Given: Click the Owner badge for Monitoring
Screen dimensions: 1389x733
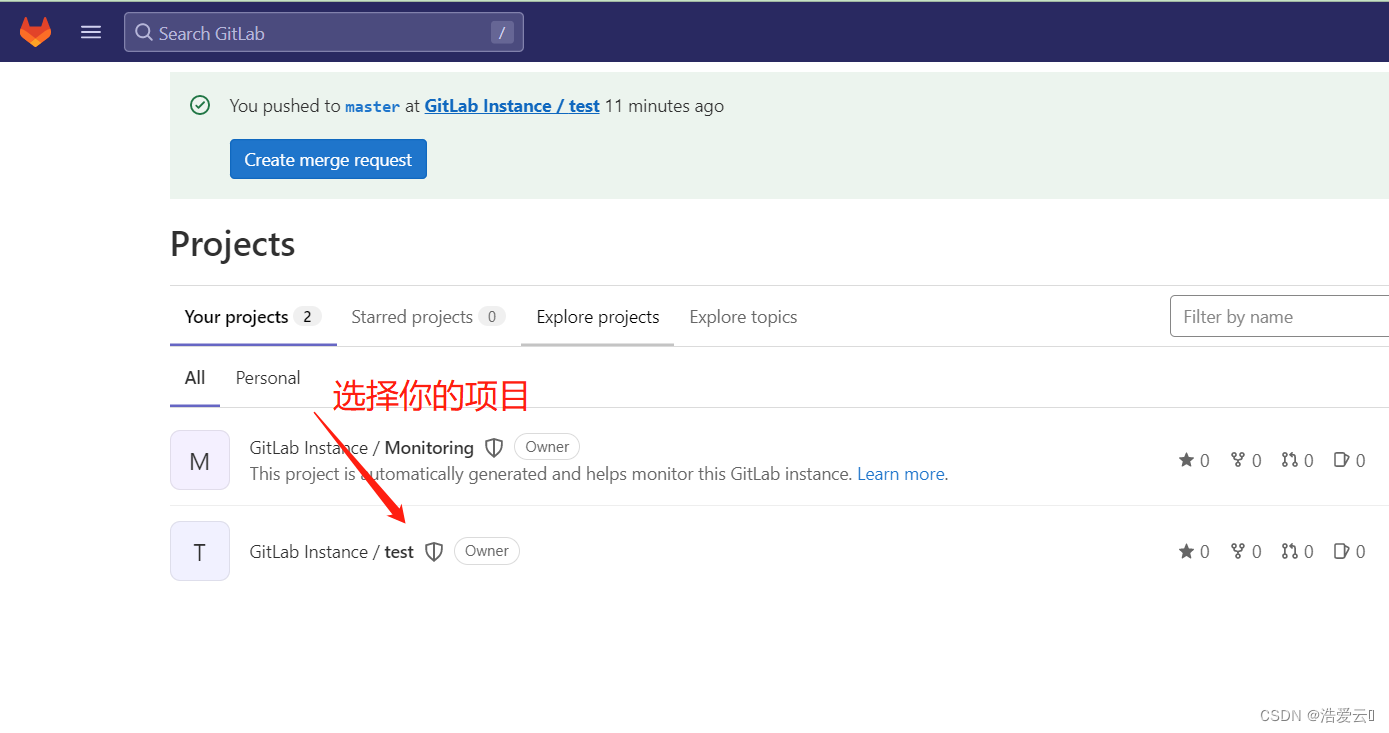Looking at the screenshot, I should click(x=547, y=447).
